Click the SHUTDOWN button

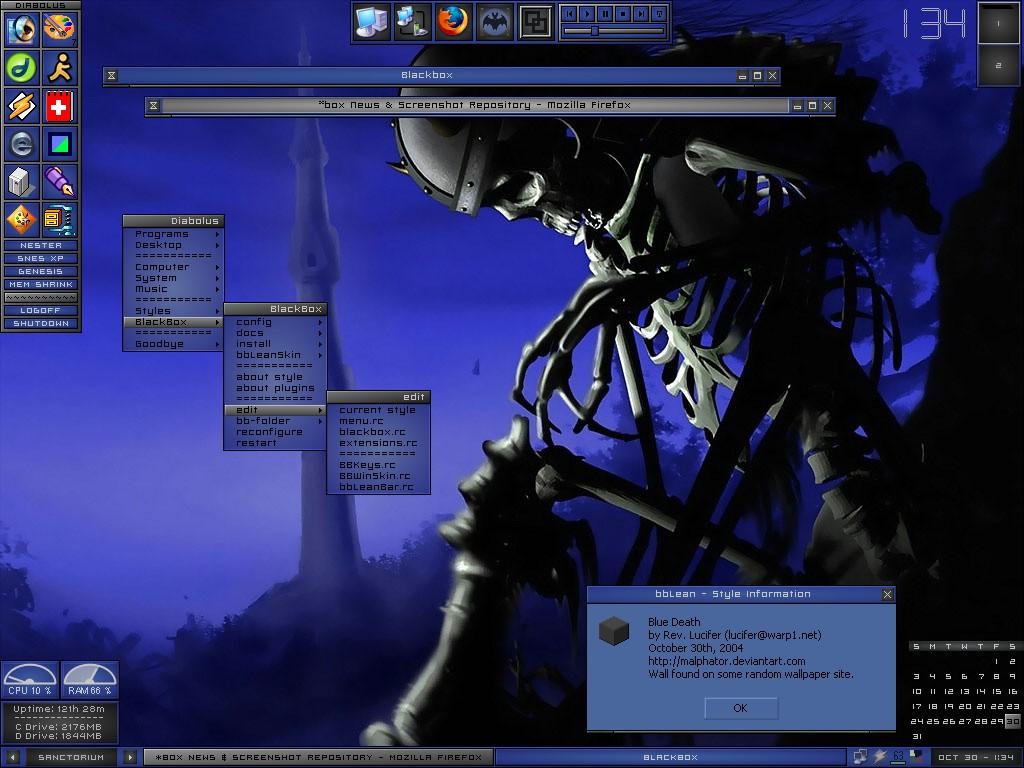(40, 324)
